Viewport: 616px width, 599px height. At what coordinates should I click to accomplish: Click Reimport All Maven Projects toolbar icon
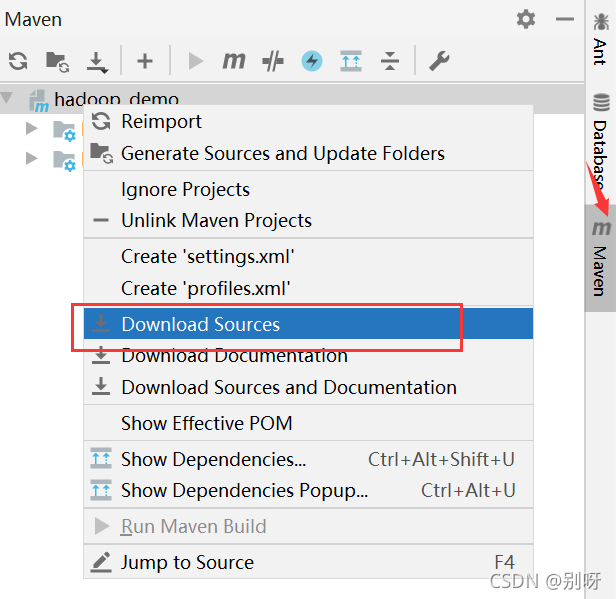18,61
